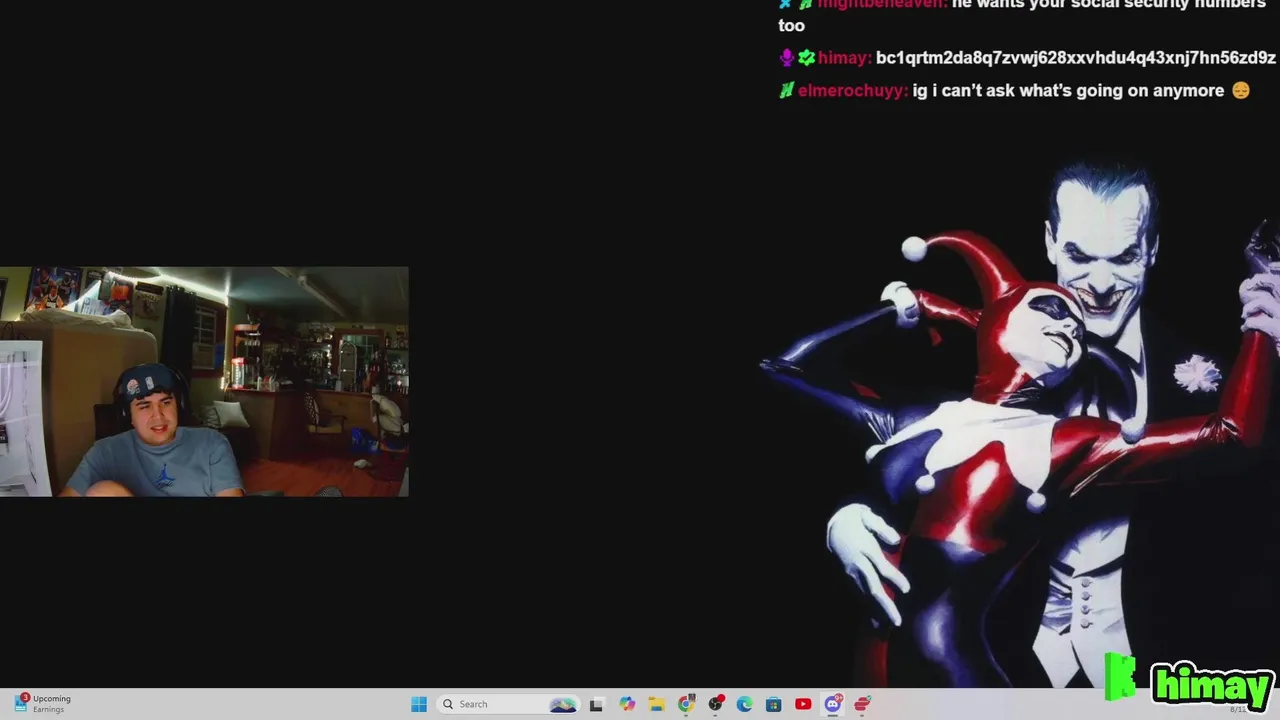Screen dimensions: 1280x720
Task: Click the search highlight image in Search box
Action: [x=563, y=704]
